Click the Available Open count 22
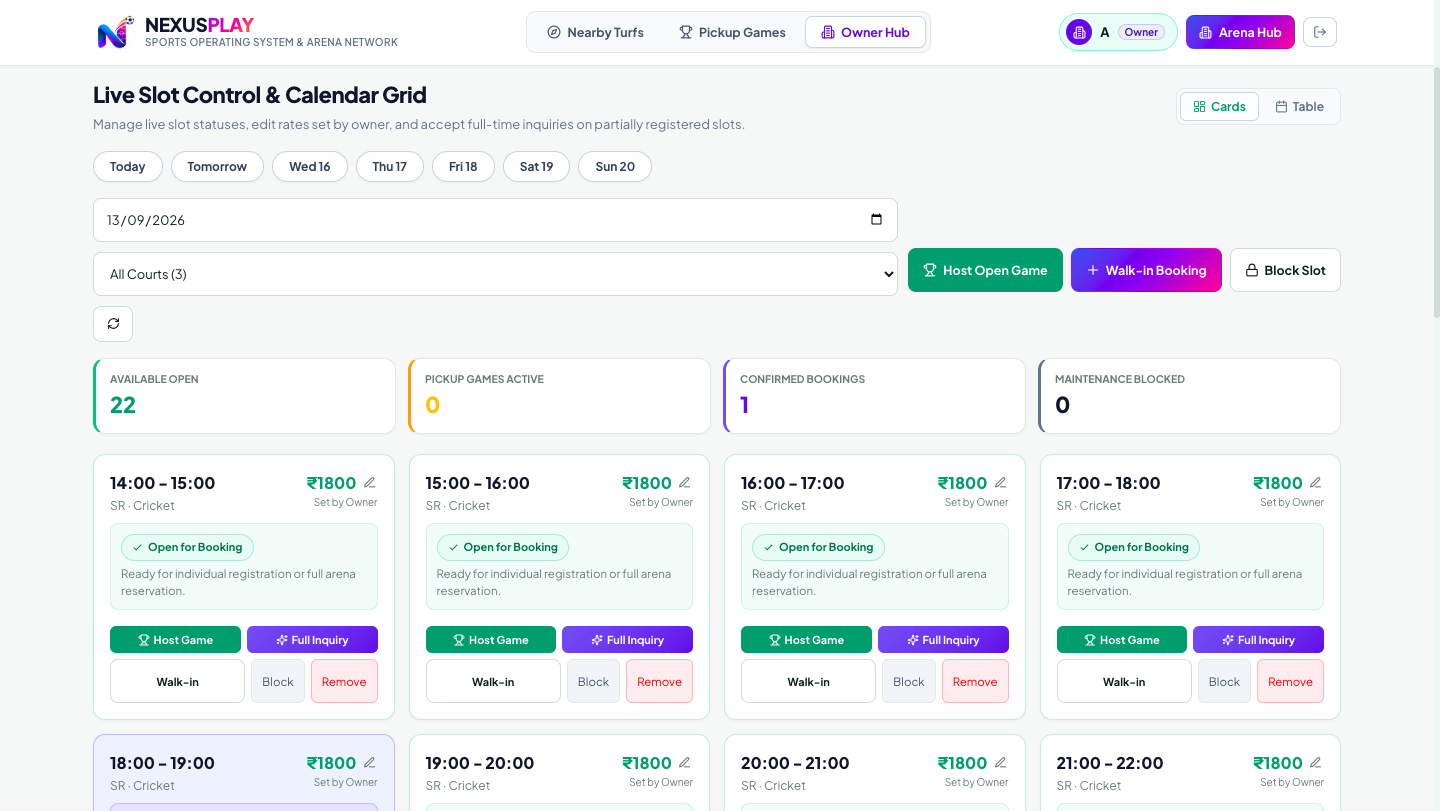This screenshot has width=1440, height=811. (123, 405)
